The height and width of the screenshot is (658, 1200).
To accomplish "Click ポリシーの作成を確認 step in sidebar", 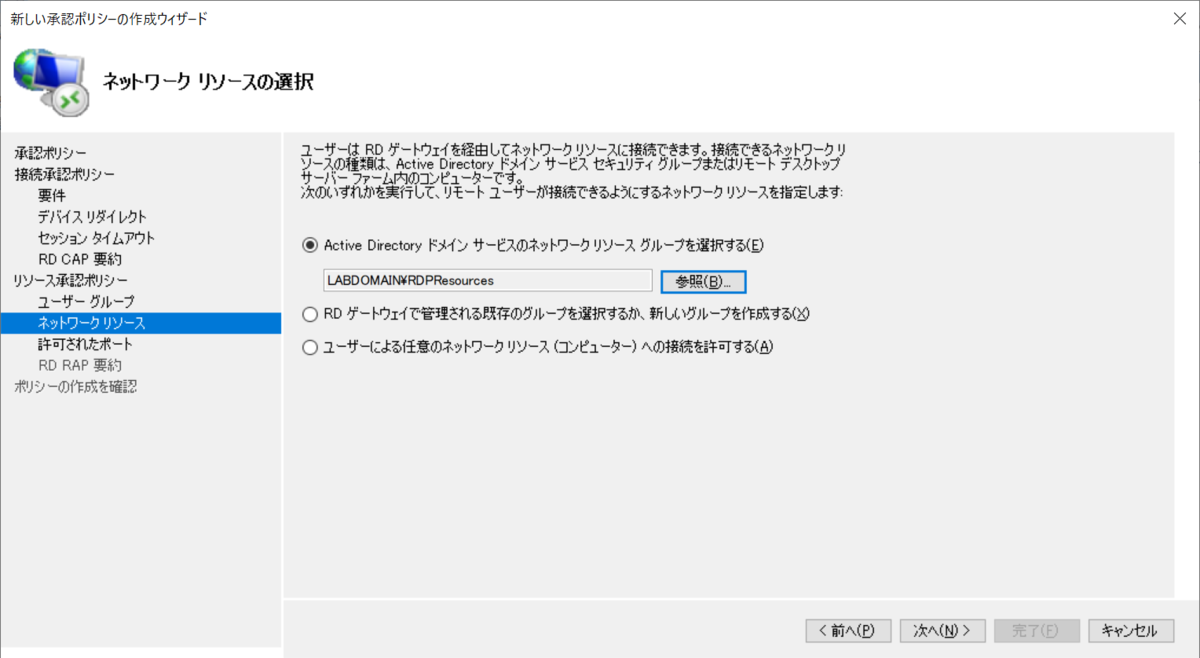I will 75,386.
